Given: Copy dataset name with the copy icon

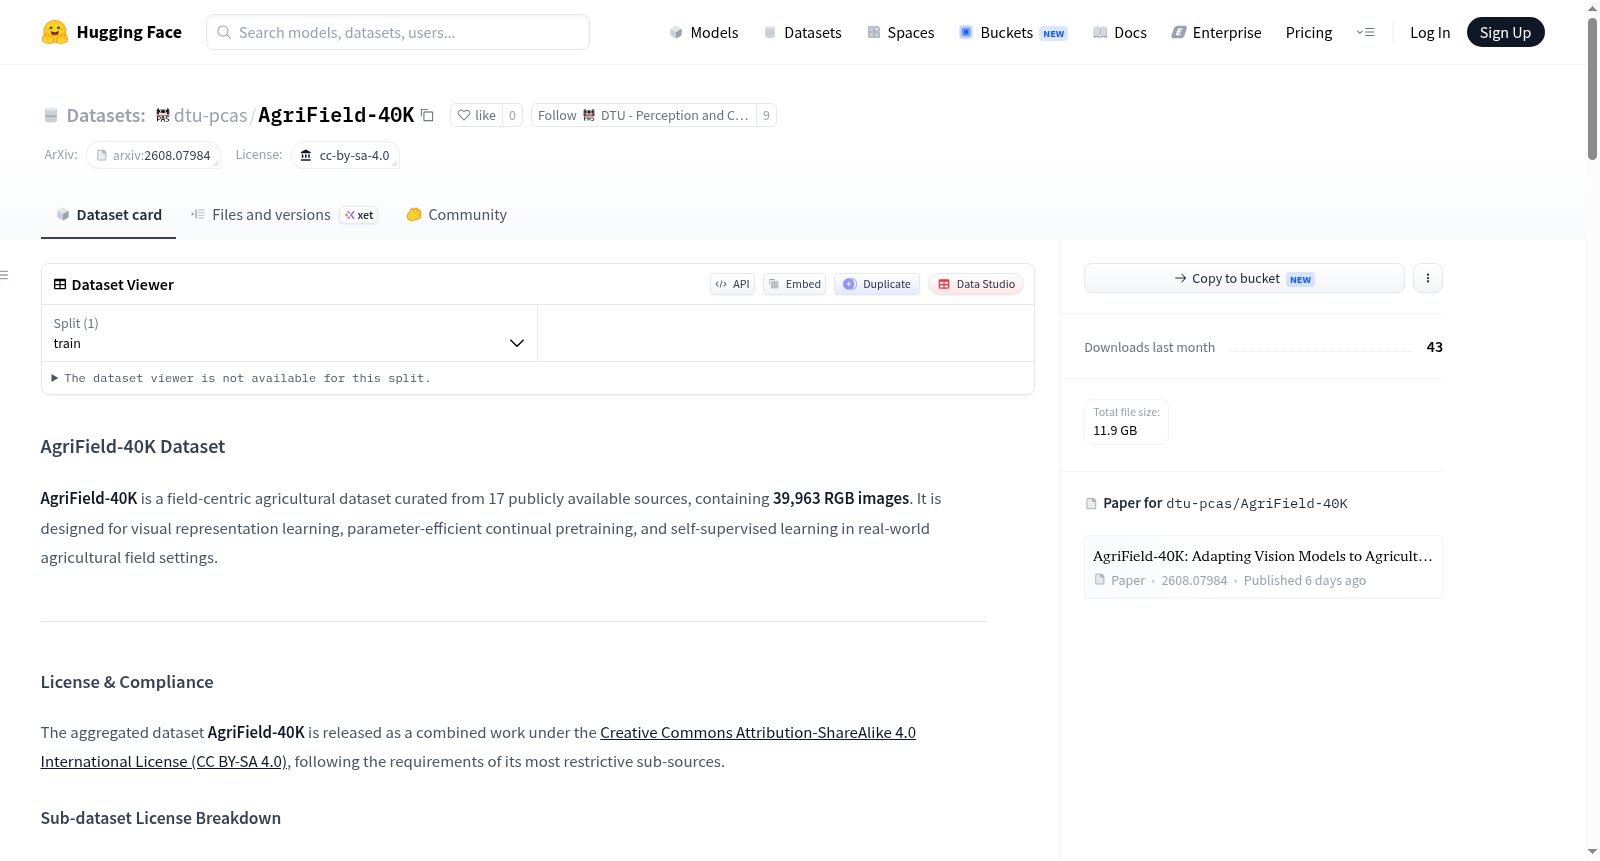Looking at the screenshot, I should pos(427,115).
